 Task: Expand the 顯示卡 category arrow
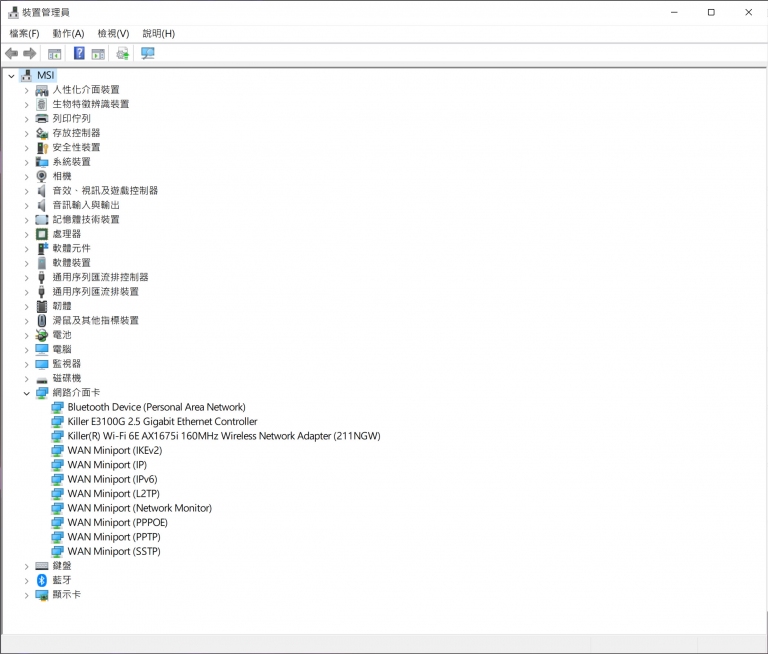click(x=26, y=595)
